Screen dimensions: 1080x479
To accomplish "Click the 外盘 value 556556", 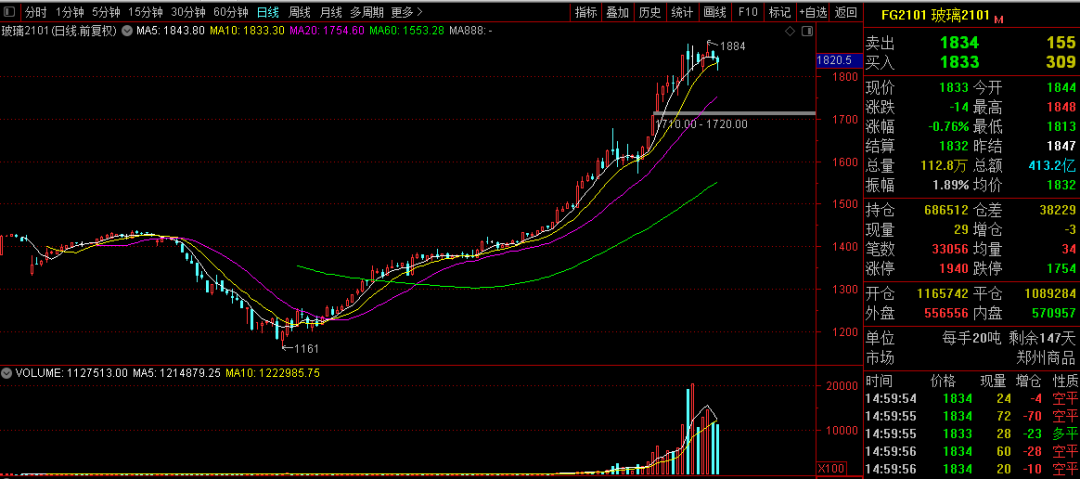I will (x=945, y=313).
